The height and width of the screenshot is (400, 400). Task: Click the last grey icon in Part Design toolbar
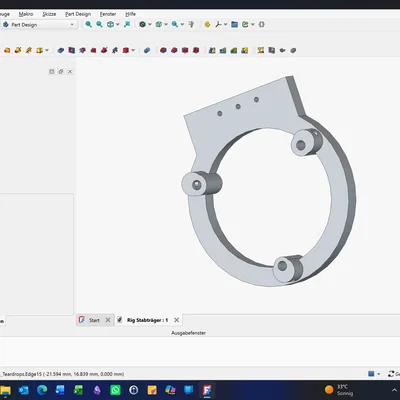(x=293, y=50)
